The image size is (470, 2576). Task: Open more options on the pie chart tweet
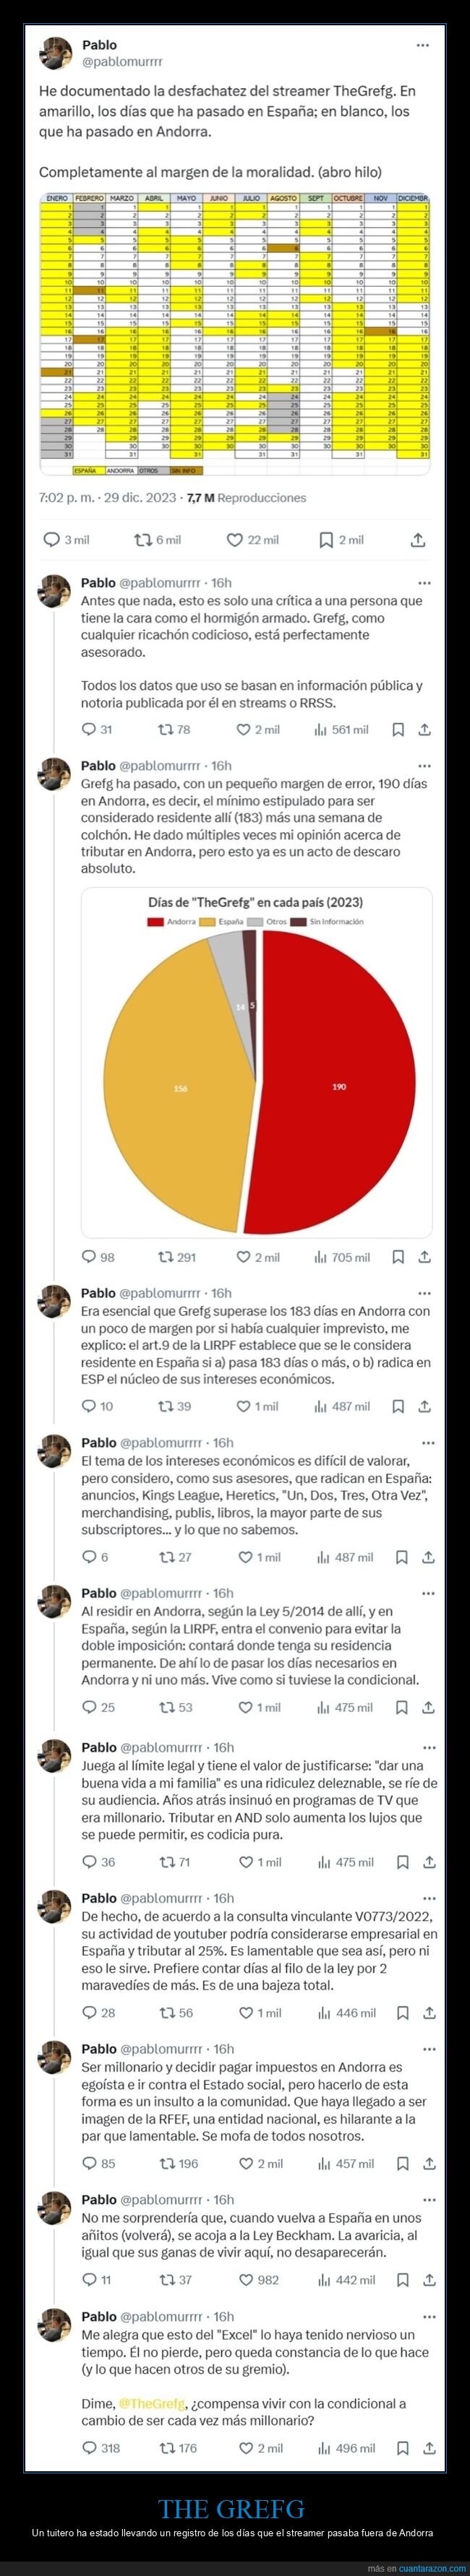[x=424, y=766]
